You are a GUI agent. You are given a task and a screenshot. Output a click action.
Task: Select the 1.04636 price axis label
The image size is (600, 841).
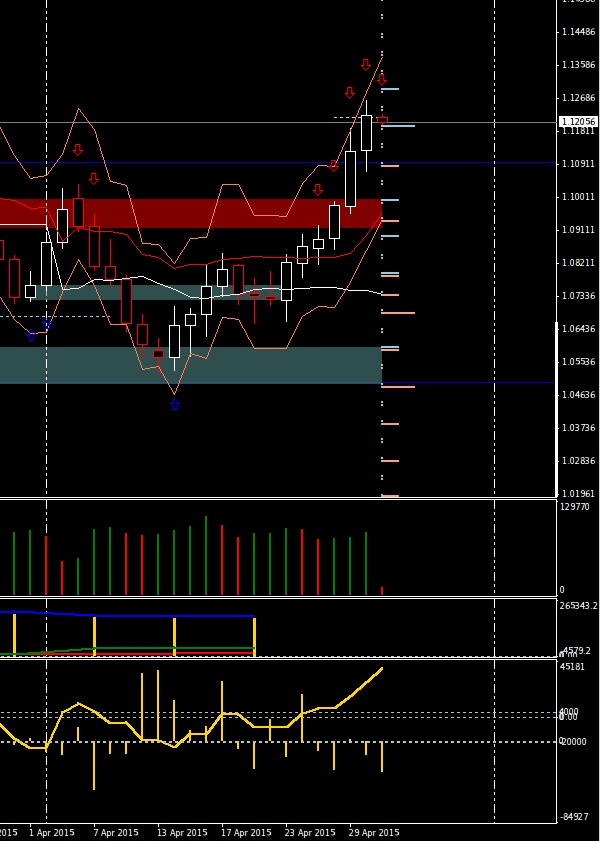point(579,395)
